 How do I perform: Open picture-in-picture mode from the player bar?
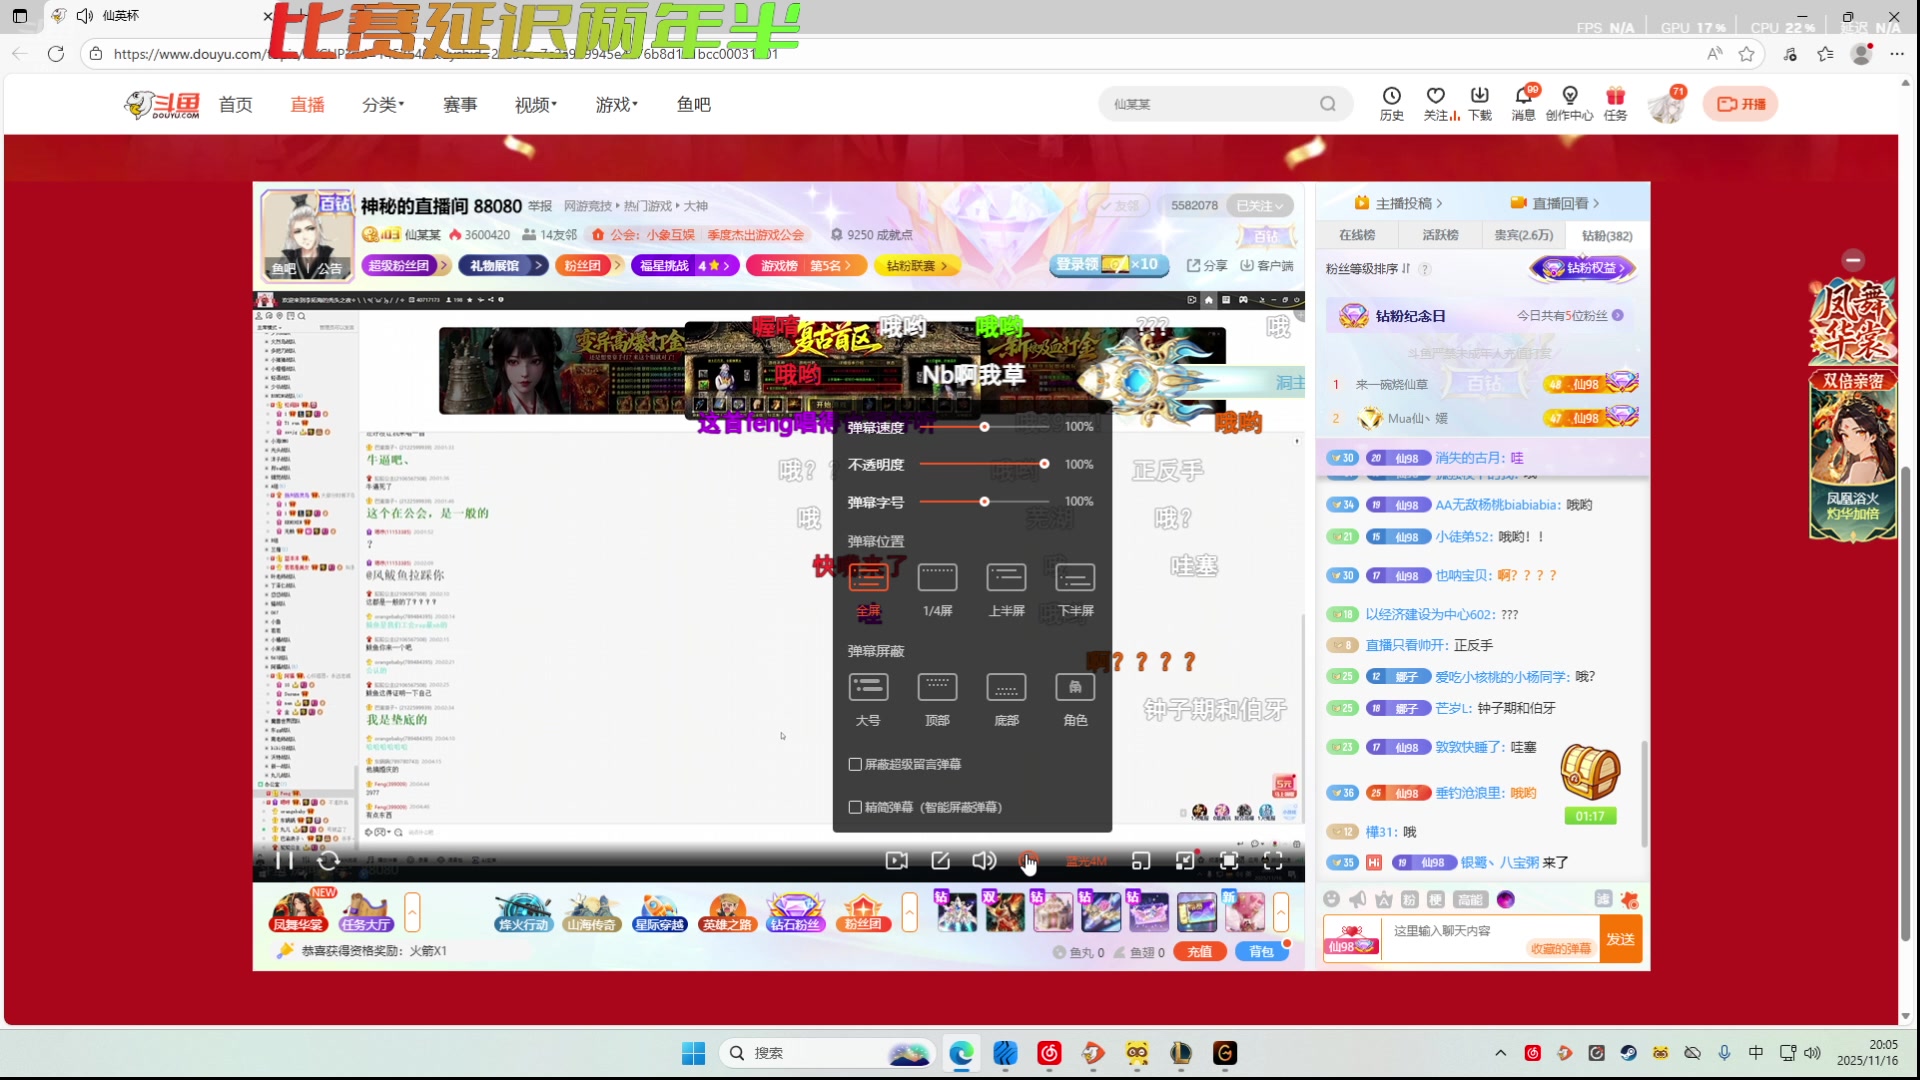(1140, 860)
